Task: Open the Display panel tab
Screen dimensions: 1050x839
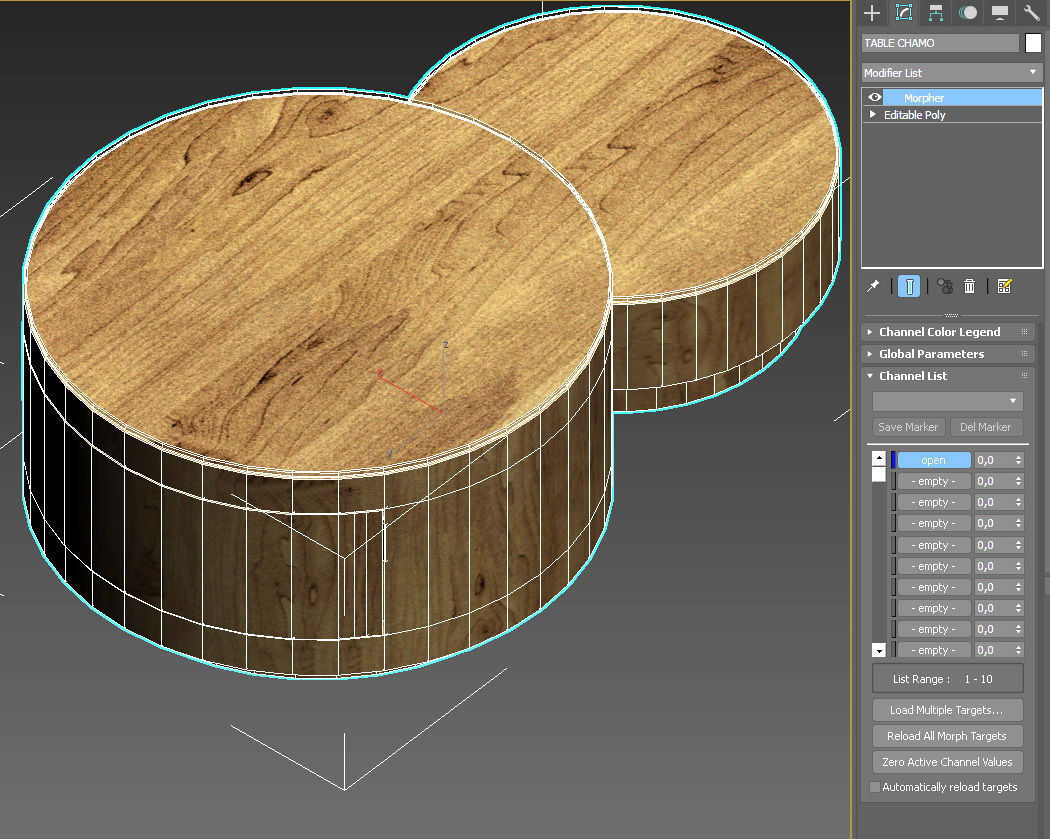Action: pyautogui.click(x=1000, y=13)
